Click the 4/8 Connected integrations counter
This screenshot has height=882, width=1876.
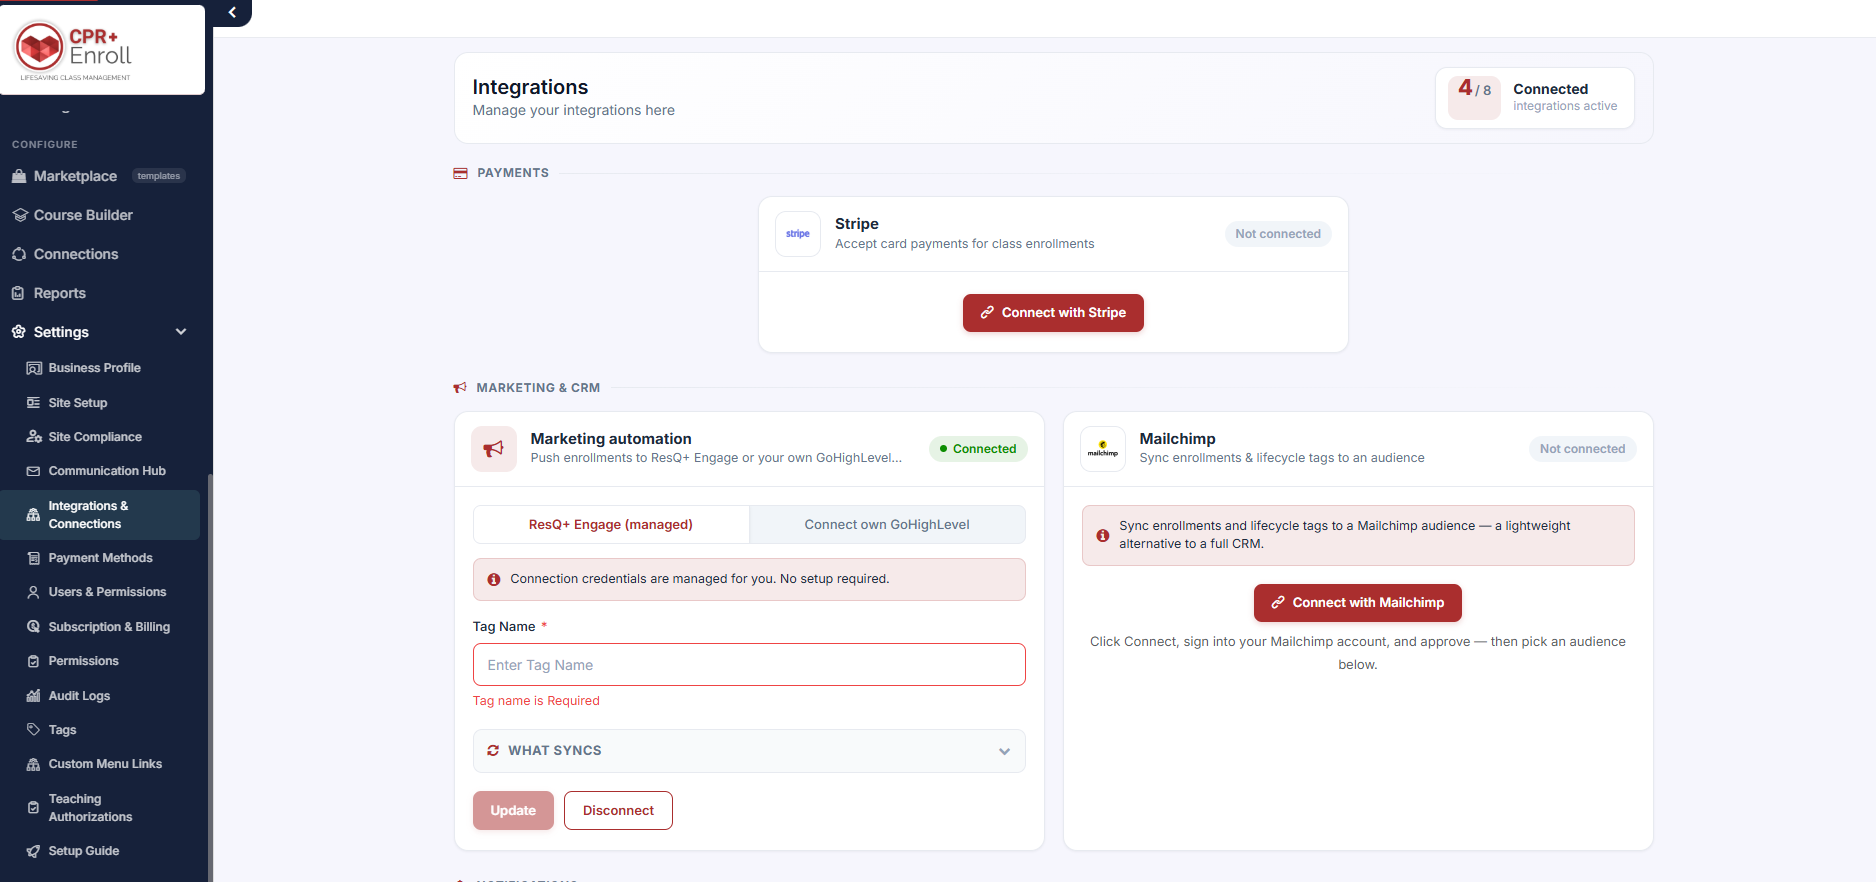click(1535, 98)
